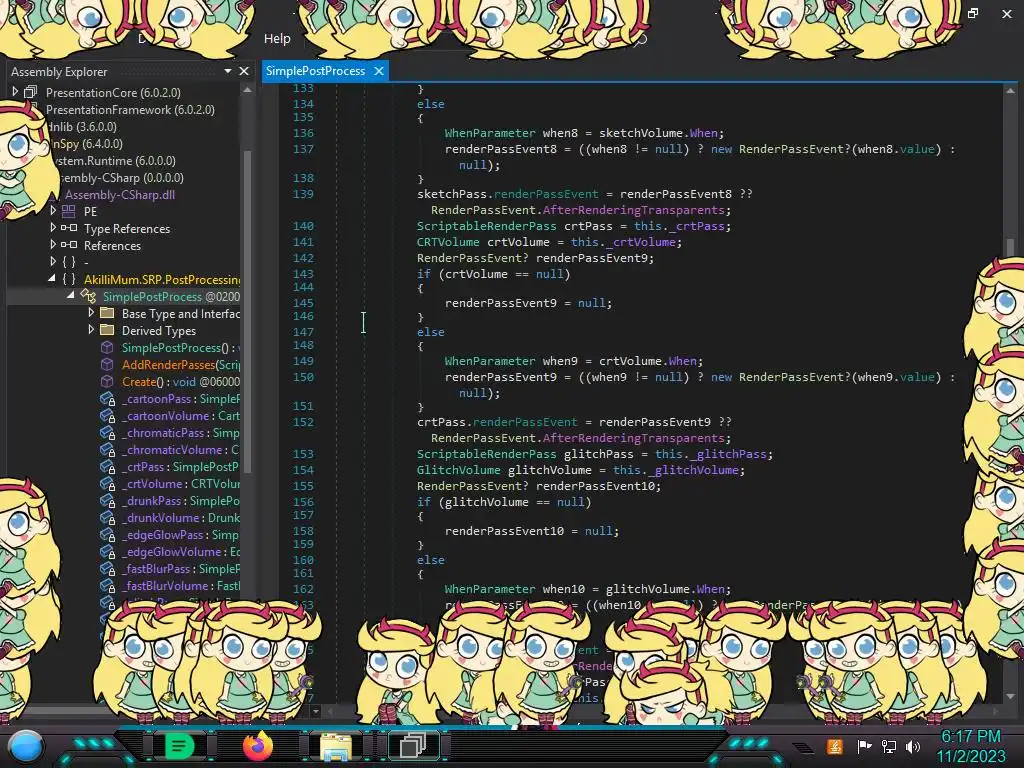The height and width of the screenshot is (768, 1024).
Task: Collapse the SimplePostProcess class node
Action: [x=71, y=296]
